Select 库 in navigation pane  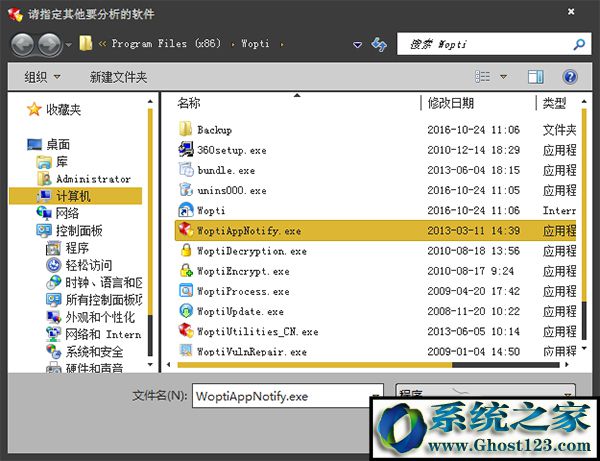coord(62,161)
